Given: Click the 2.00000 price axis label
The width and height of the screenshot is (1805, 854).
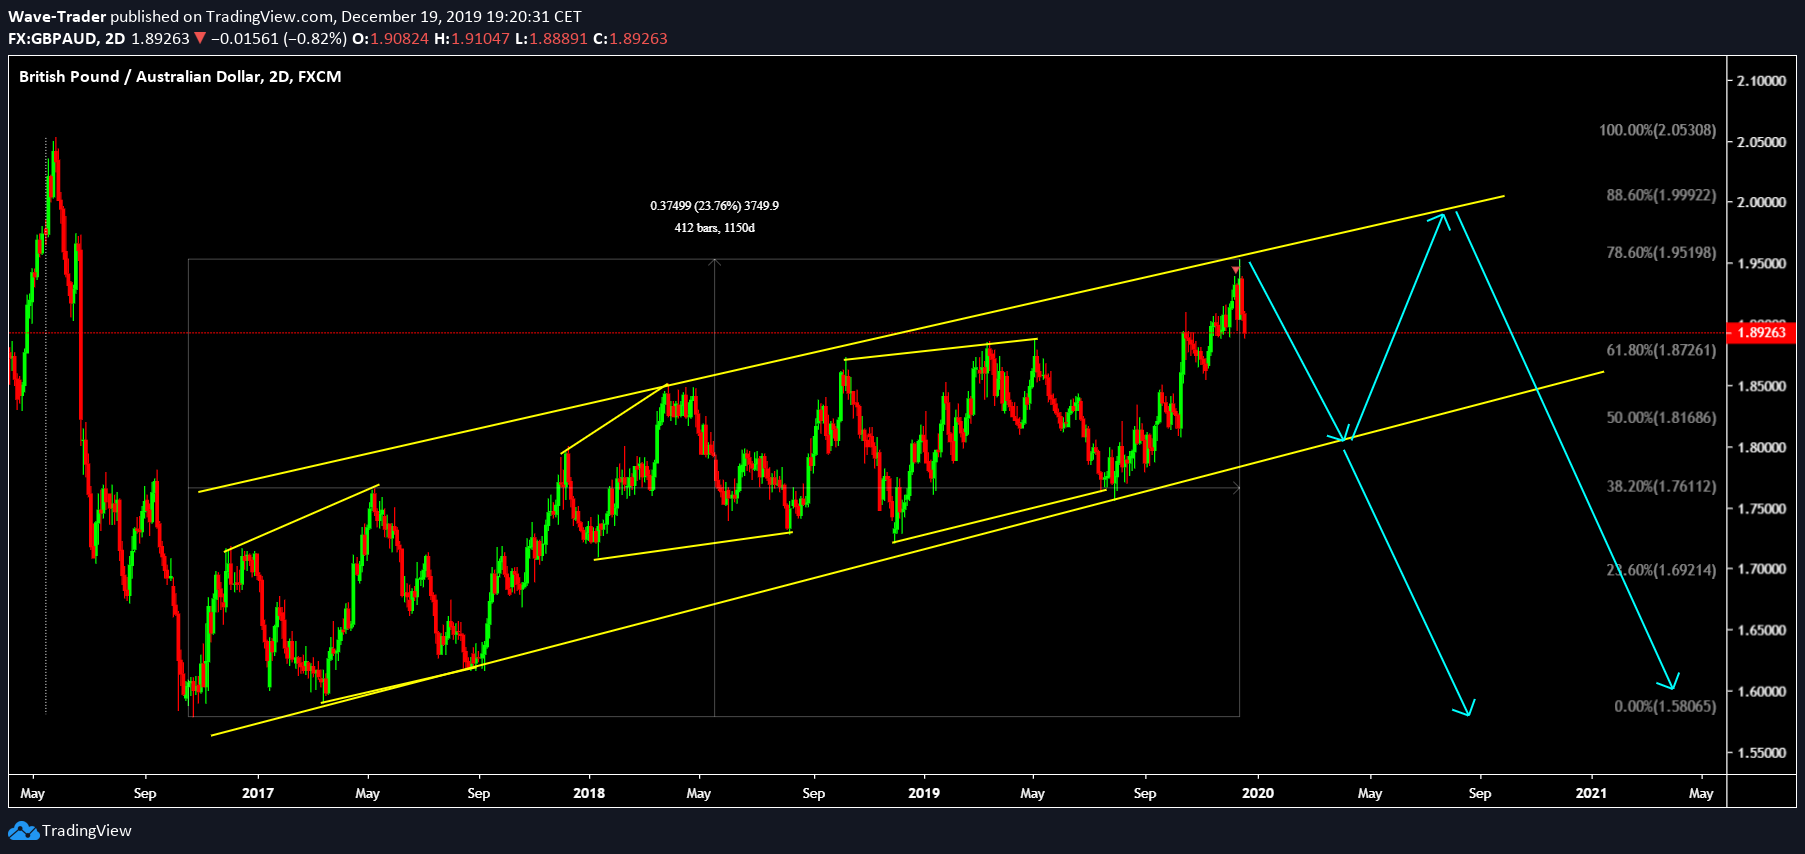Looking at the screenshot, I should point(1762,202).
